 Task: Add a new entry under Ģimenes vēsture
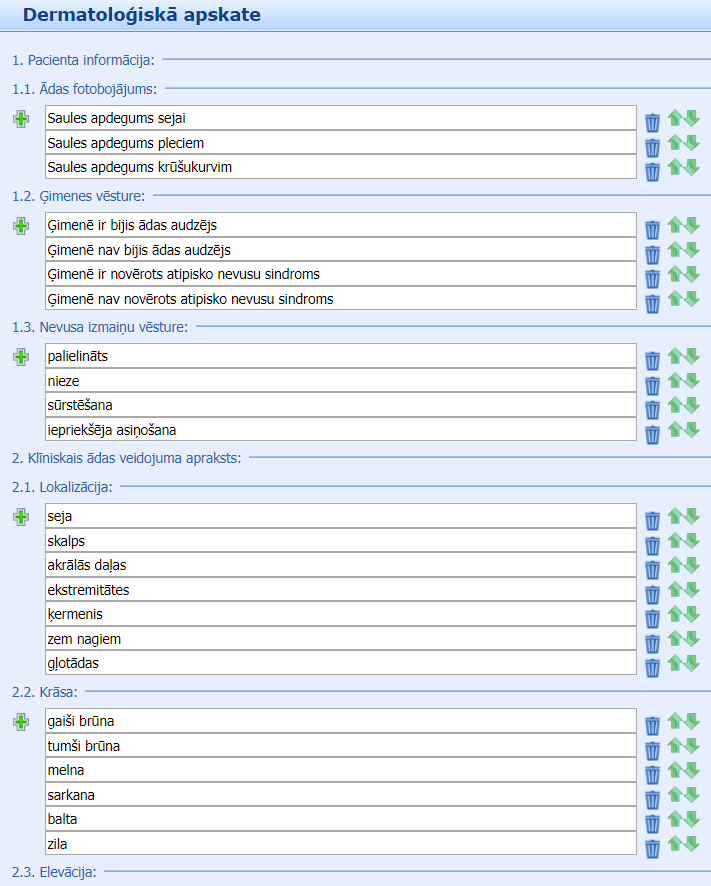pos(21,226)
